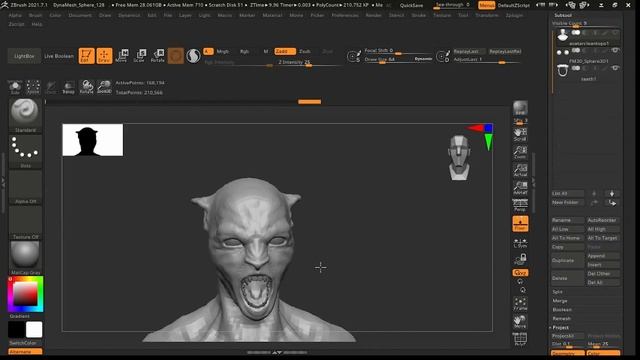Open the Render menu
This screenshot has height=360, width=640.
click(x=373, y=15)
